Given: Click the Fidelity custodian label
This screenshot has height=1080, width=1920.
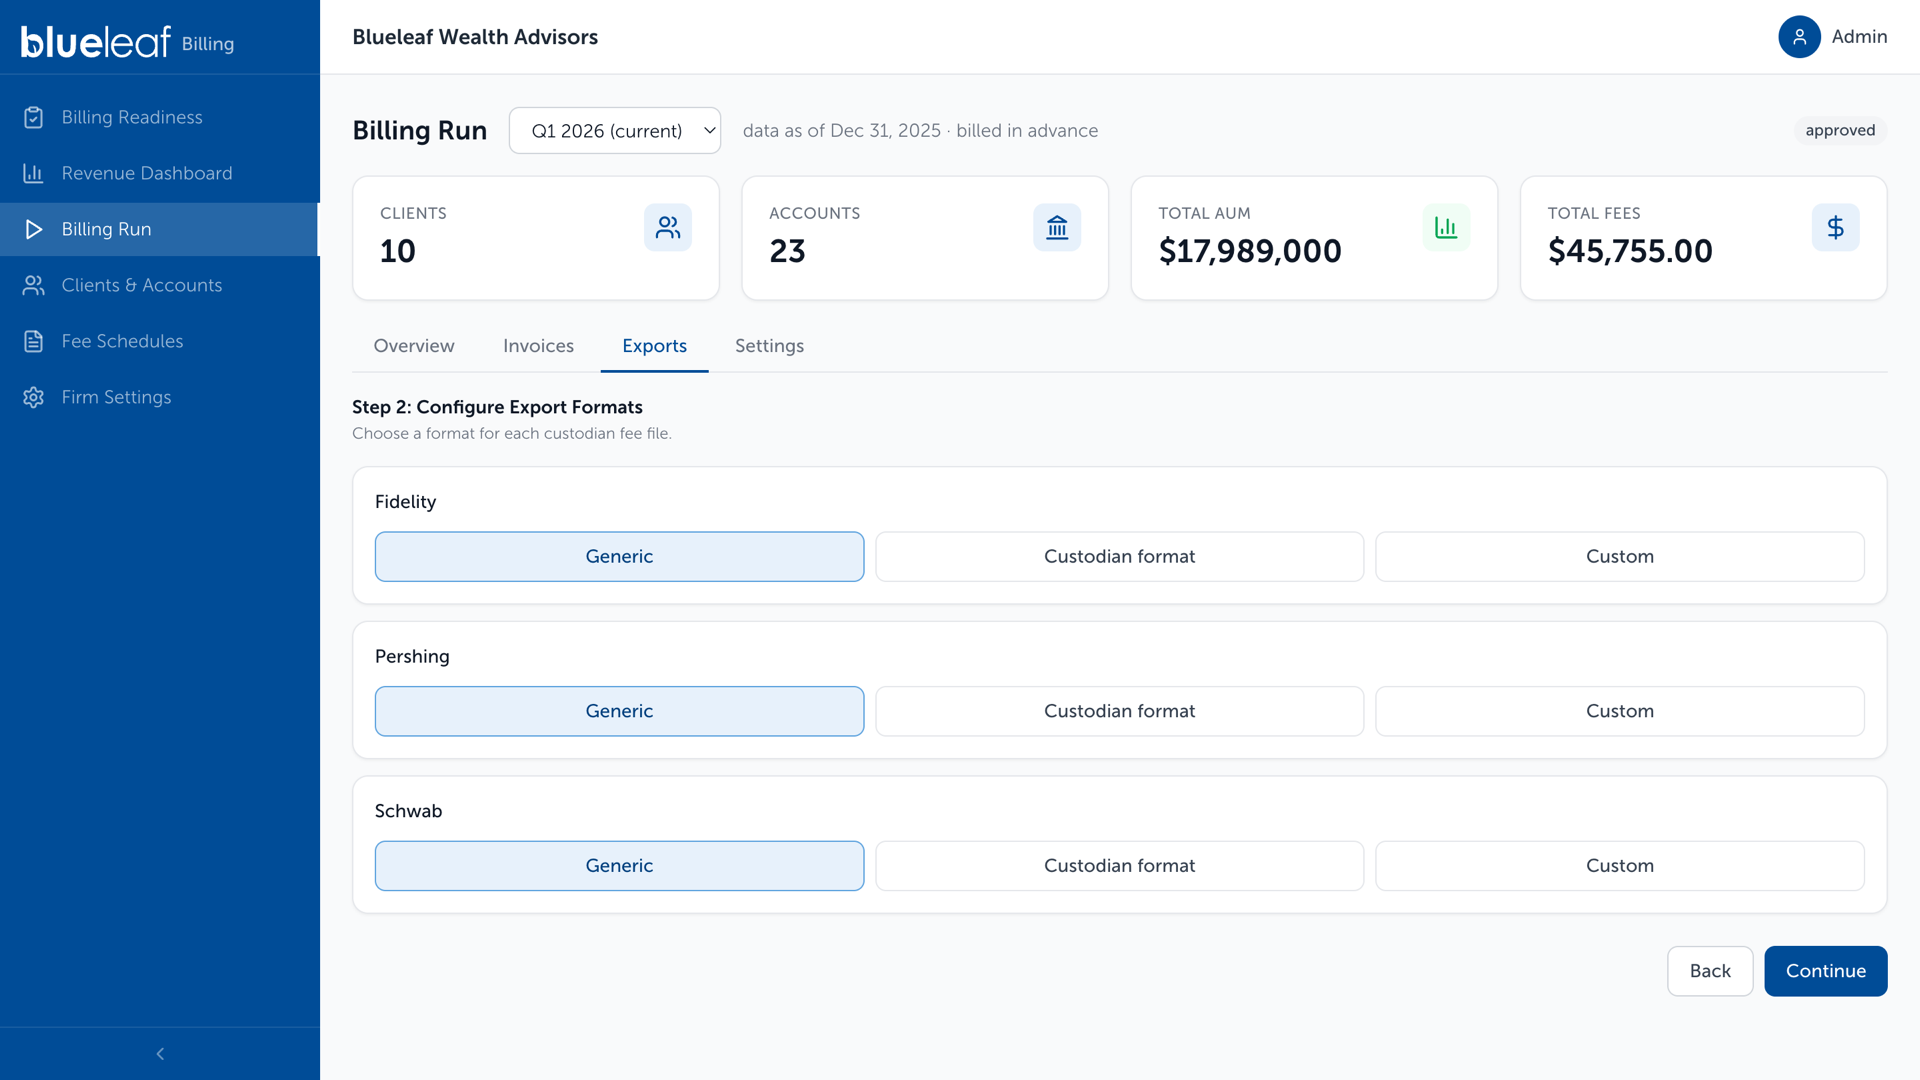Looking at the screenshot, I should (405, 502).
